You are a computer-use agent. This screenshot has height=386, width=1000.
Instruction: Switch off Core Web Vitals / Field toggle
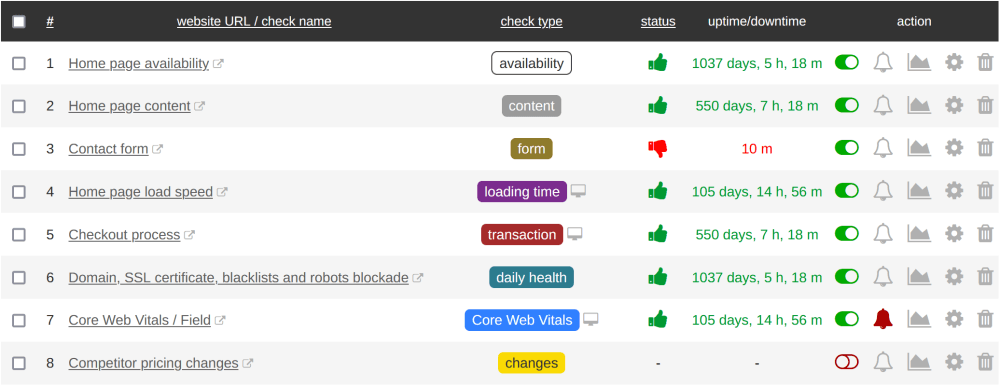(847, 318)
